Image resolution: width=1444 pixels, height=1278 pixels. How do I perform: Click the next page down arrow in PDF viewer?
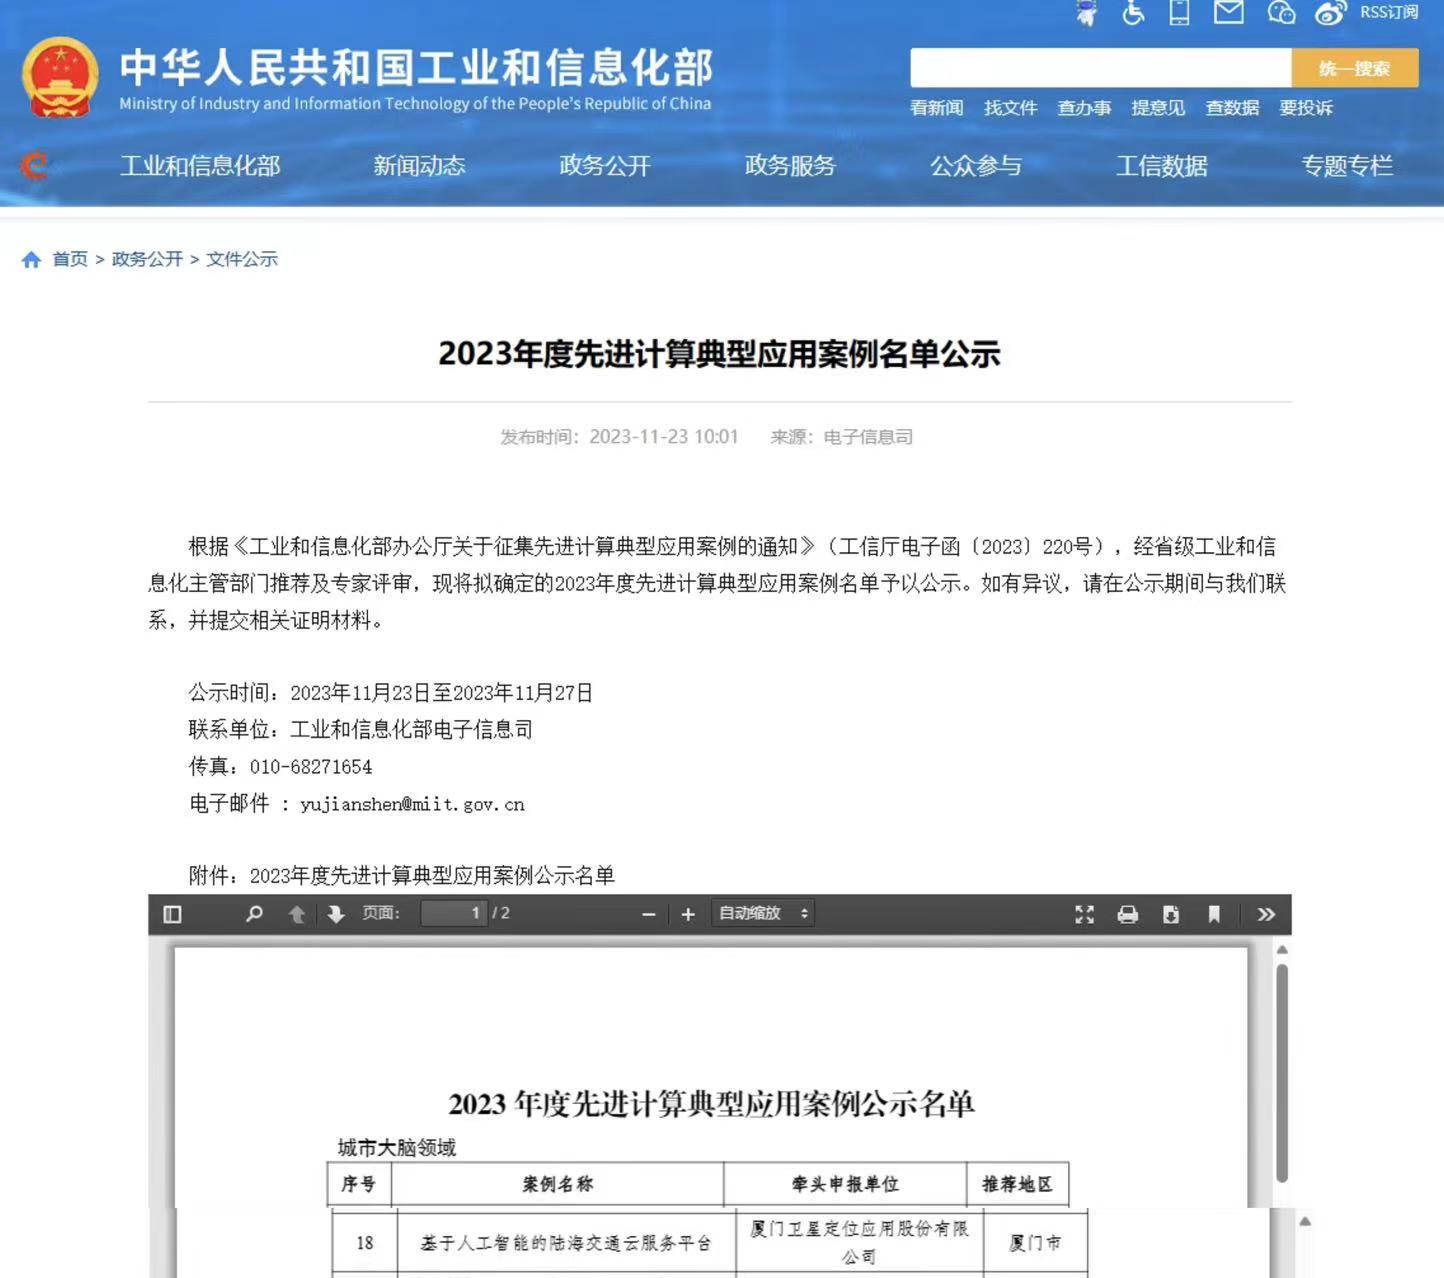click(x=335, y=913)
